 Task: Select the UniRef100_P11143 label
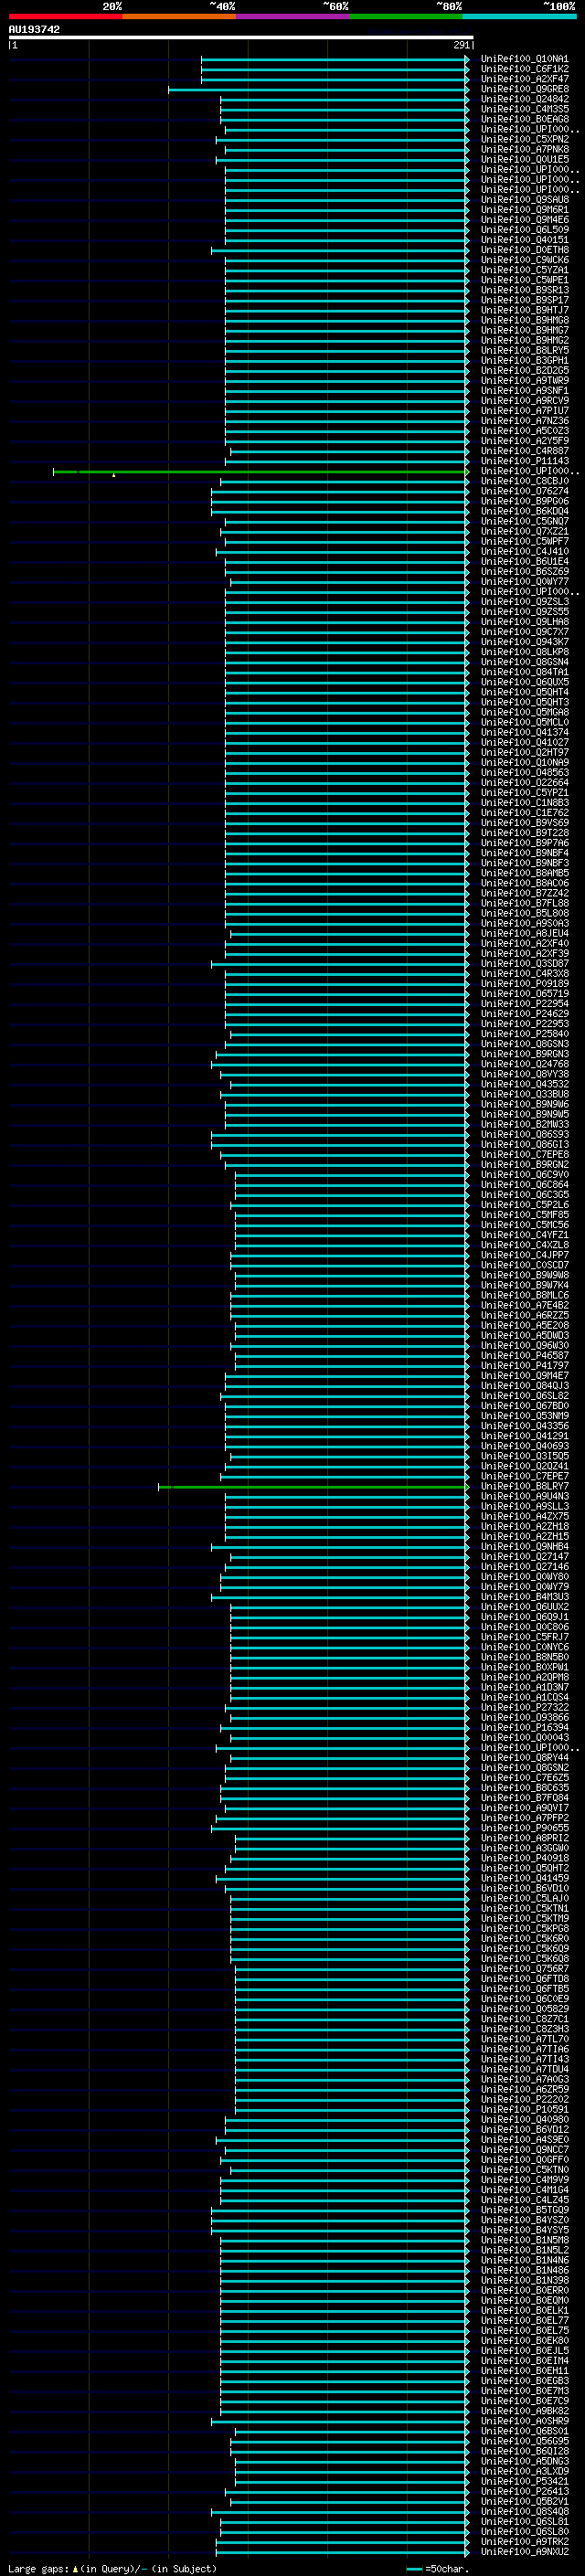524,461
